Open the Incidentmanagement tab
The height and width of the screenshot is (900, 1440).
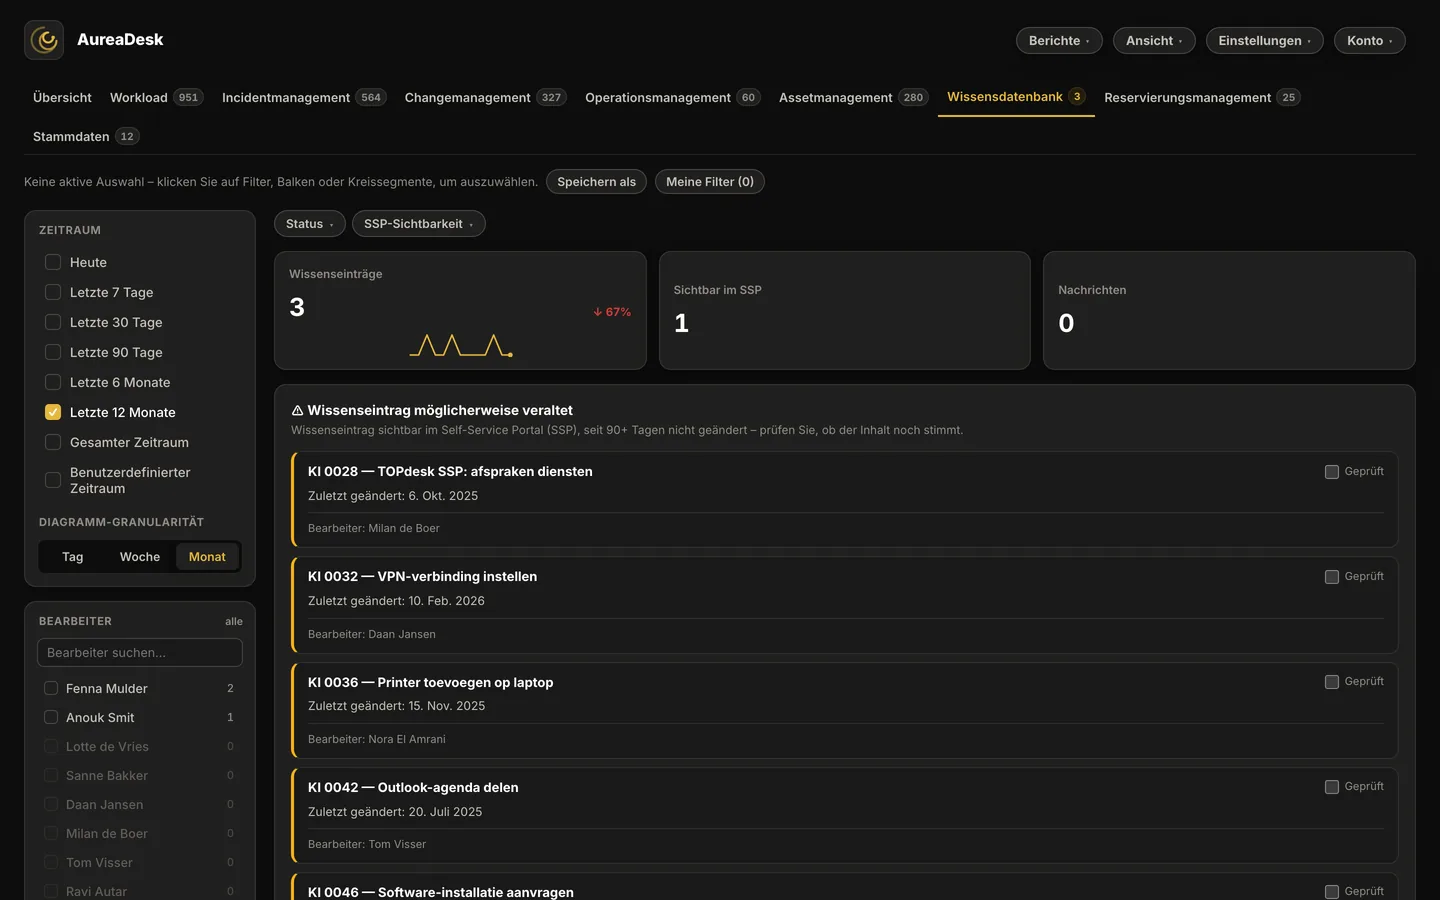(304, 97)
